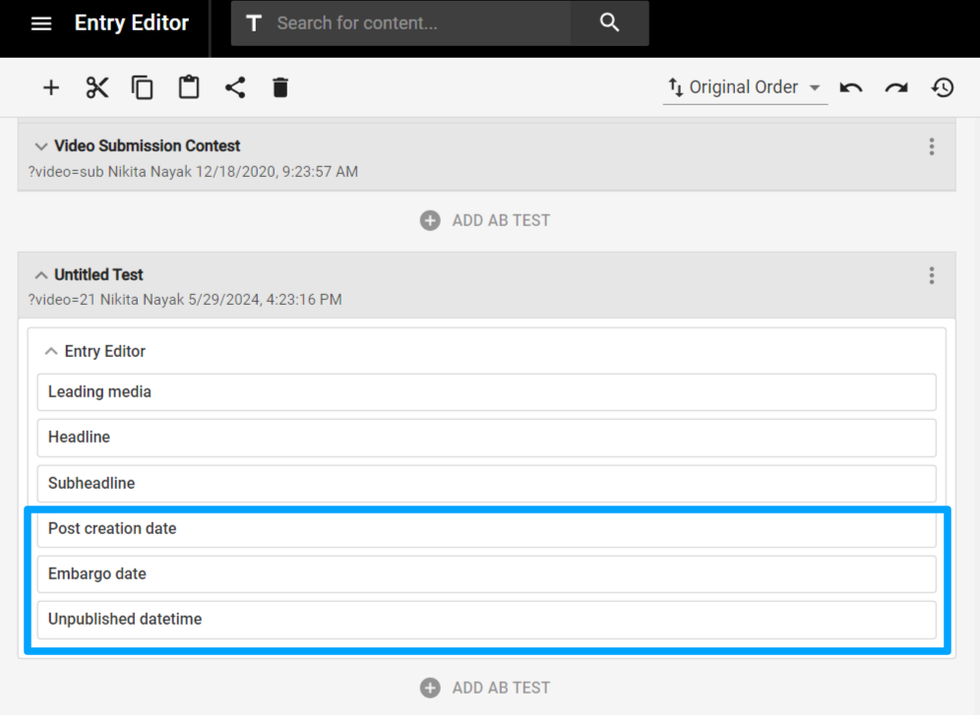Click the magnifier search button
This screenshot has height=715, width=980.
click(609, 23)
